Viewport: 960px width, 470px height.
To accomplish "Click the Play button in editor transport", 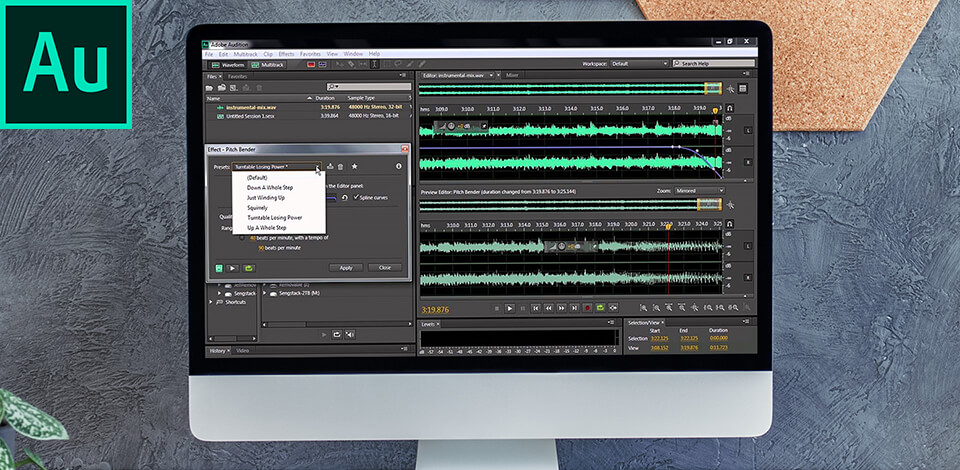I will 509,308.
